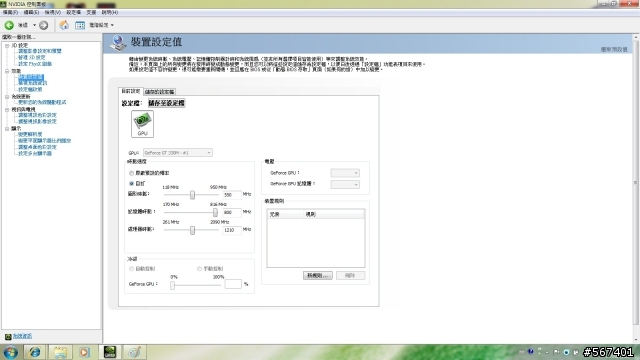Click the grey Forward arrow button
The height and width of the screenshot is (360, 640).
click(44, 25)
